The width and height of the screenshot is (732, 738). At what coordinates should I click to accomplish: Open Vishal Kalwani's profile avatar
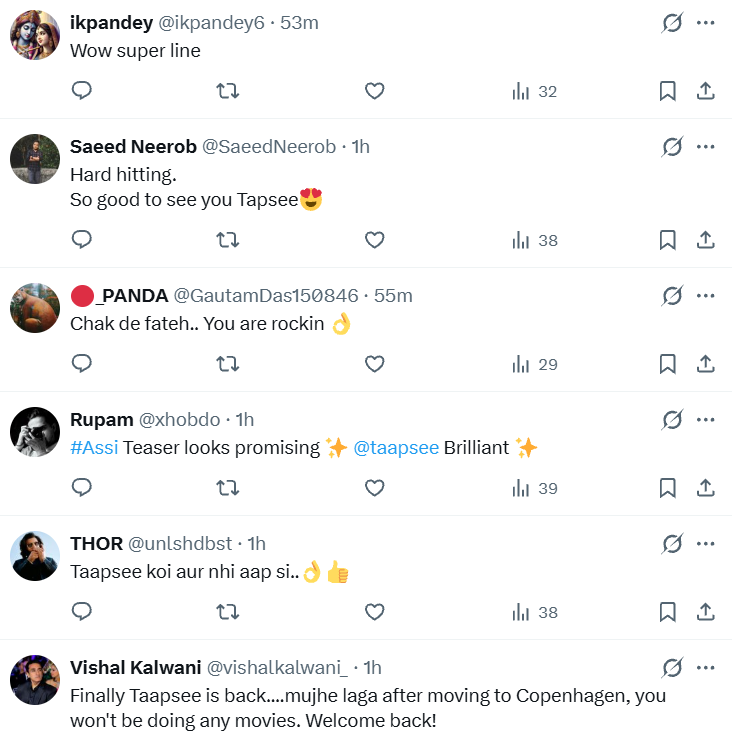tap(35, 680)
